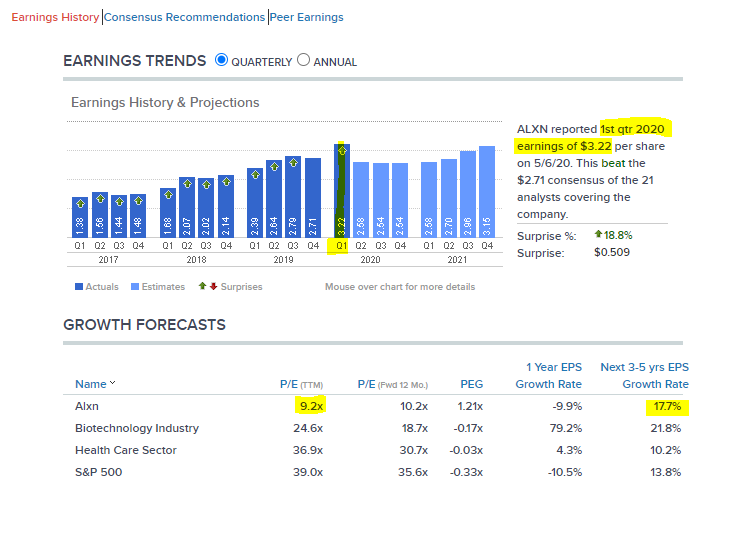Sort by Next 3-5 yrs EPS Growth Rate
Viewport: 748px width, 550px height.
pos(644,375)
